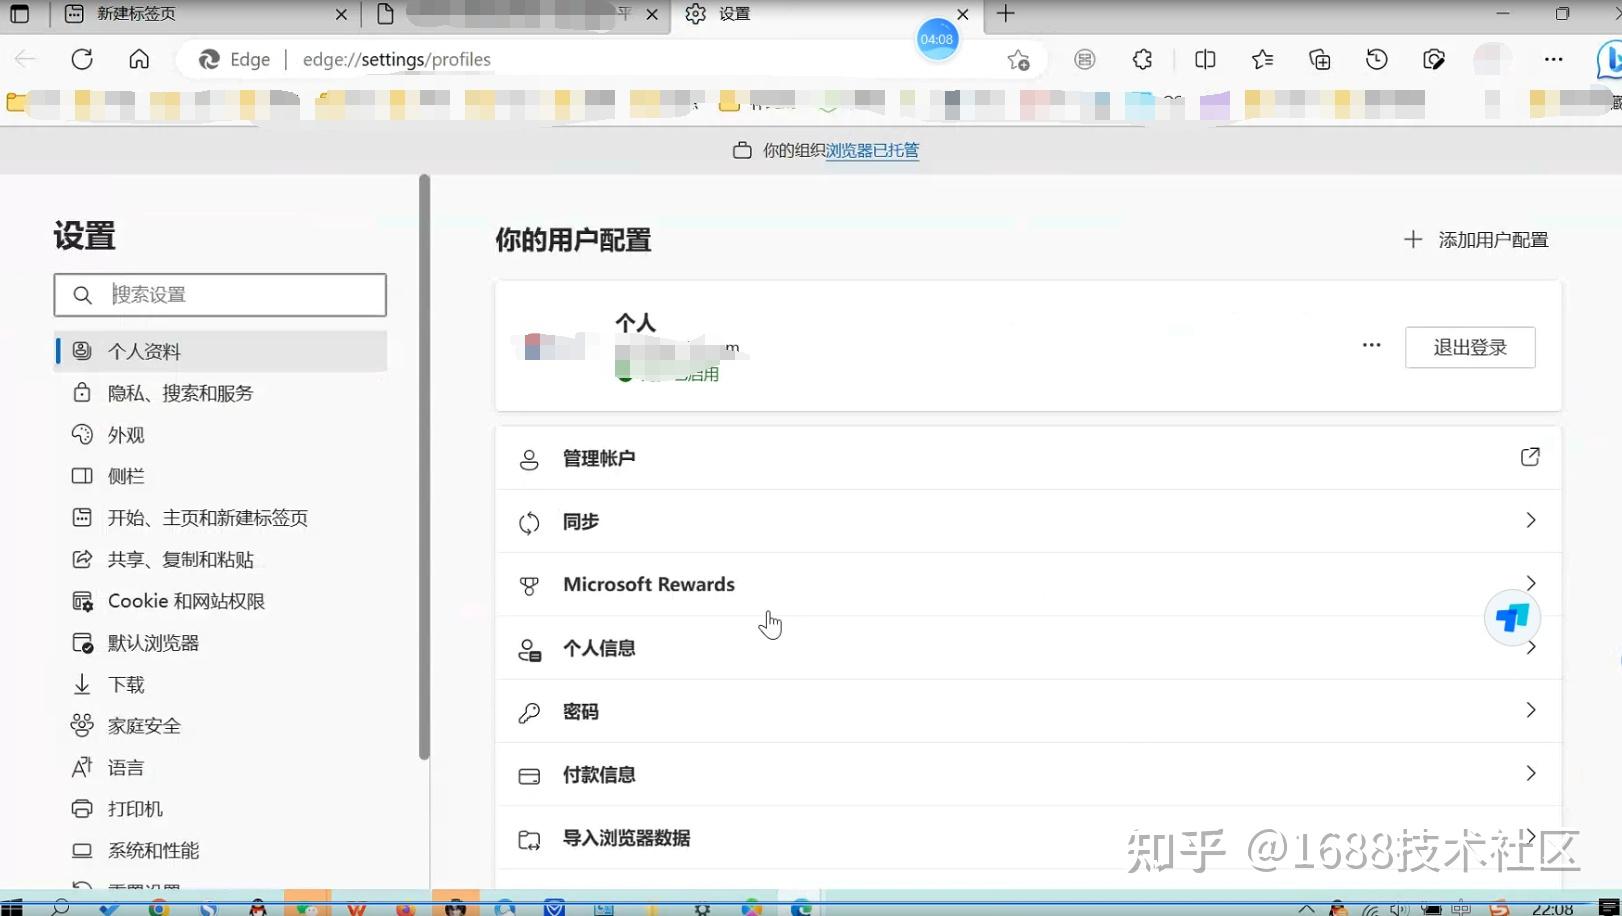Screen dimensions: 1622x916
Task: Click the 退出登录 button
Action: [1470, 347]
